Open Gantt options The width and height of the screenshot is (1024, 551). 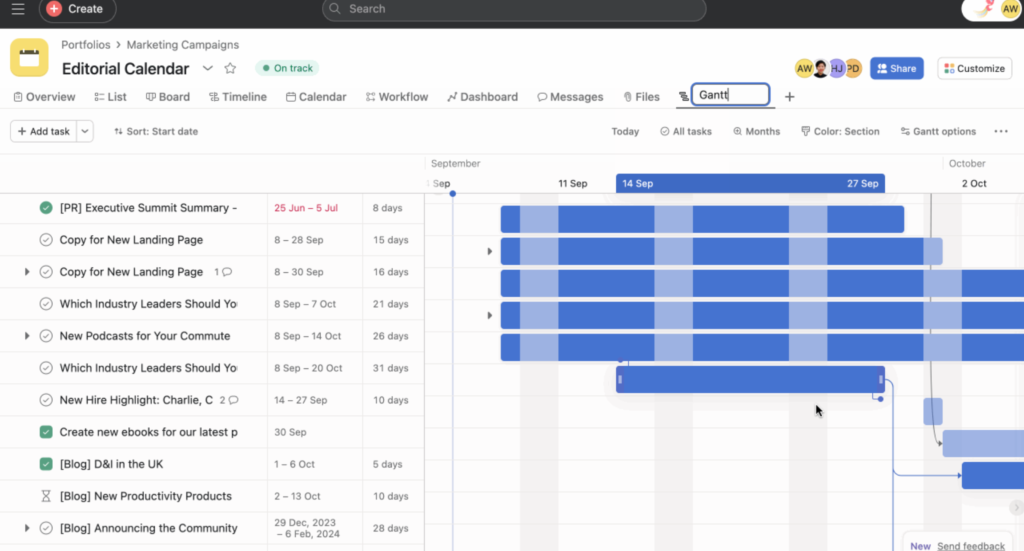click(938, 131)
